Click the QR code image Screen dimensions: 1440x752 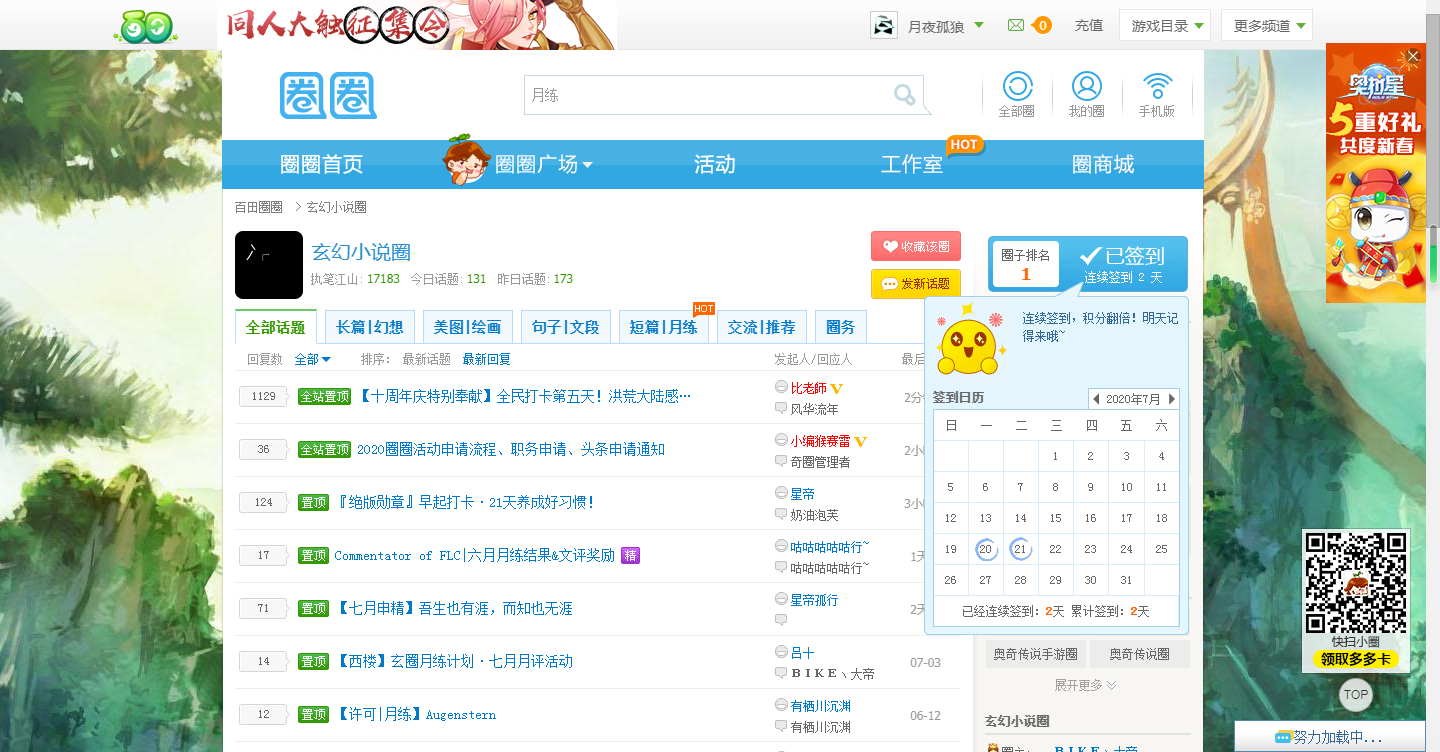pos(1356,583)
